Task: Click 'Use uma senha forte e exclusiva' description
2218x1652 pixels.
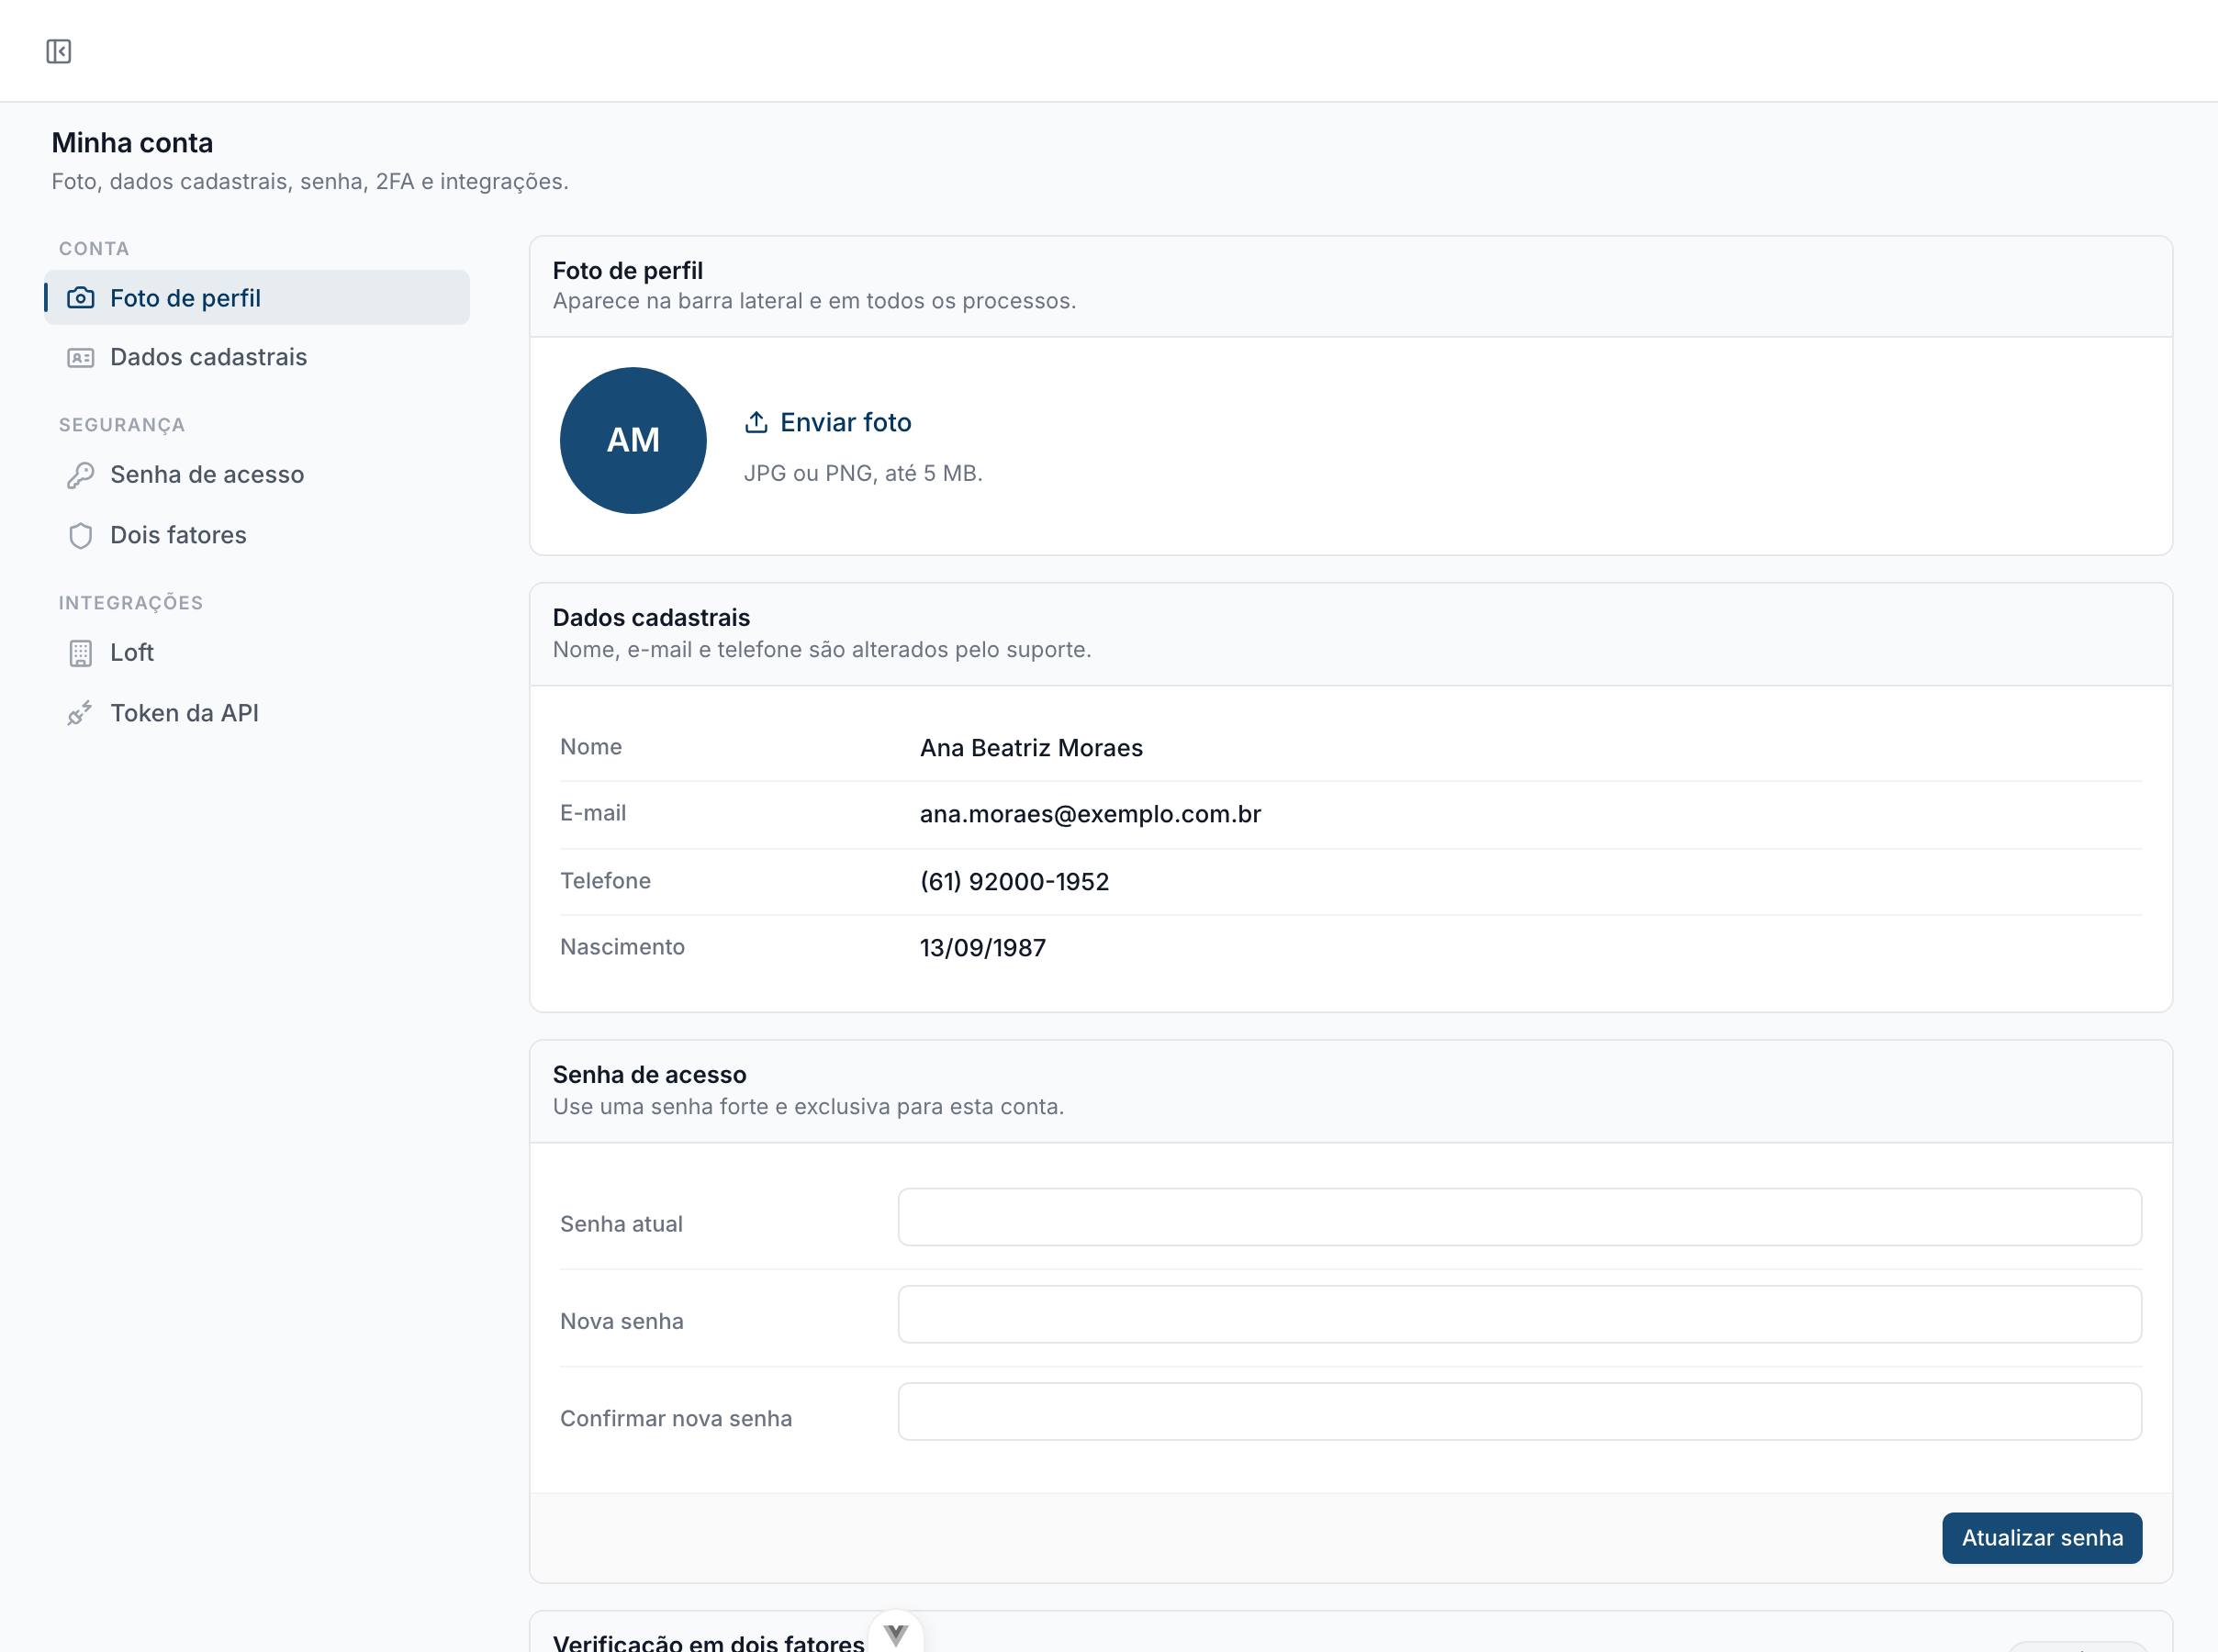Action: point(808,1107)
